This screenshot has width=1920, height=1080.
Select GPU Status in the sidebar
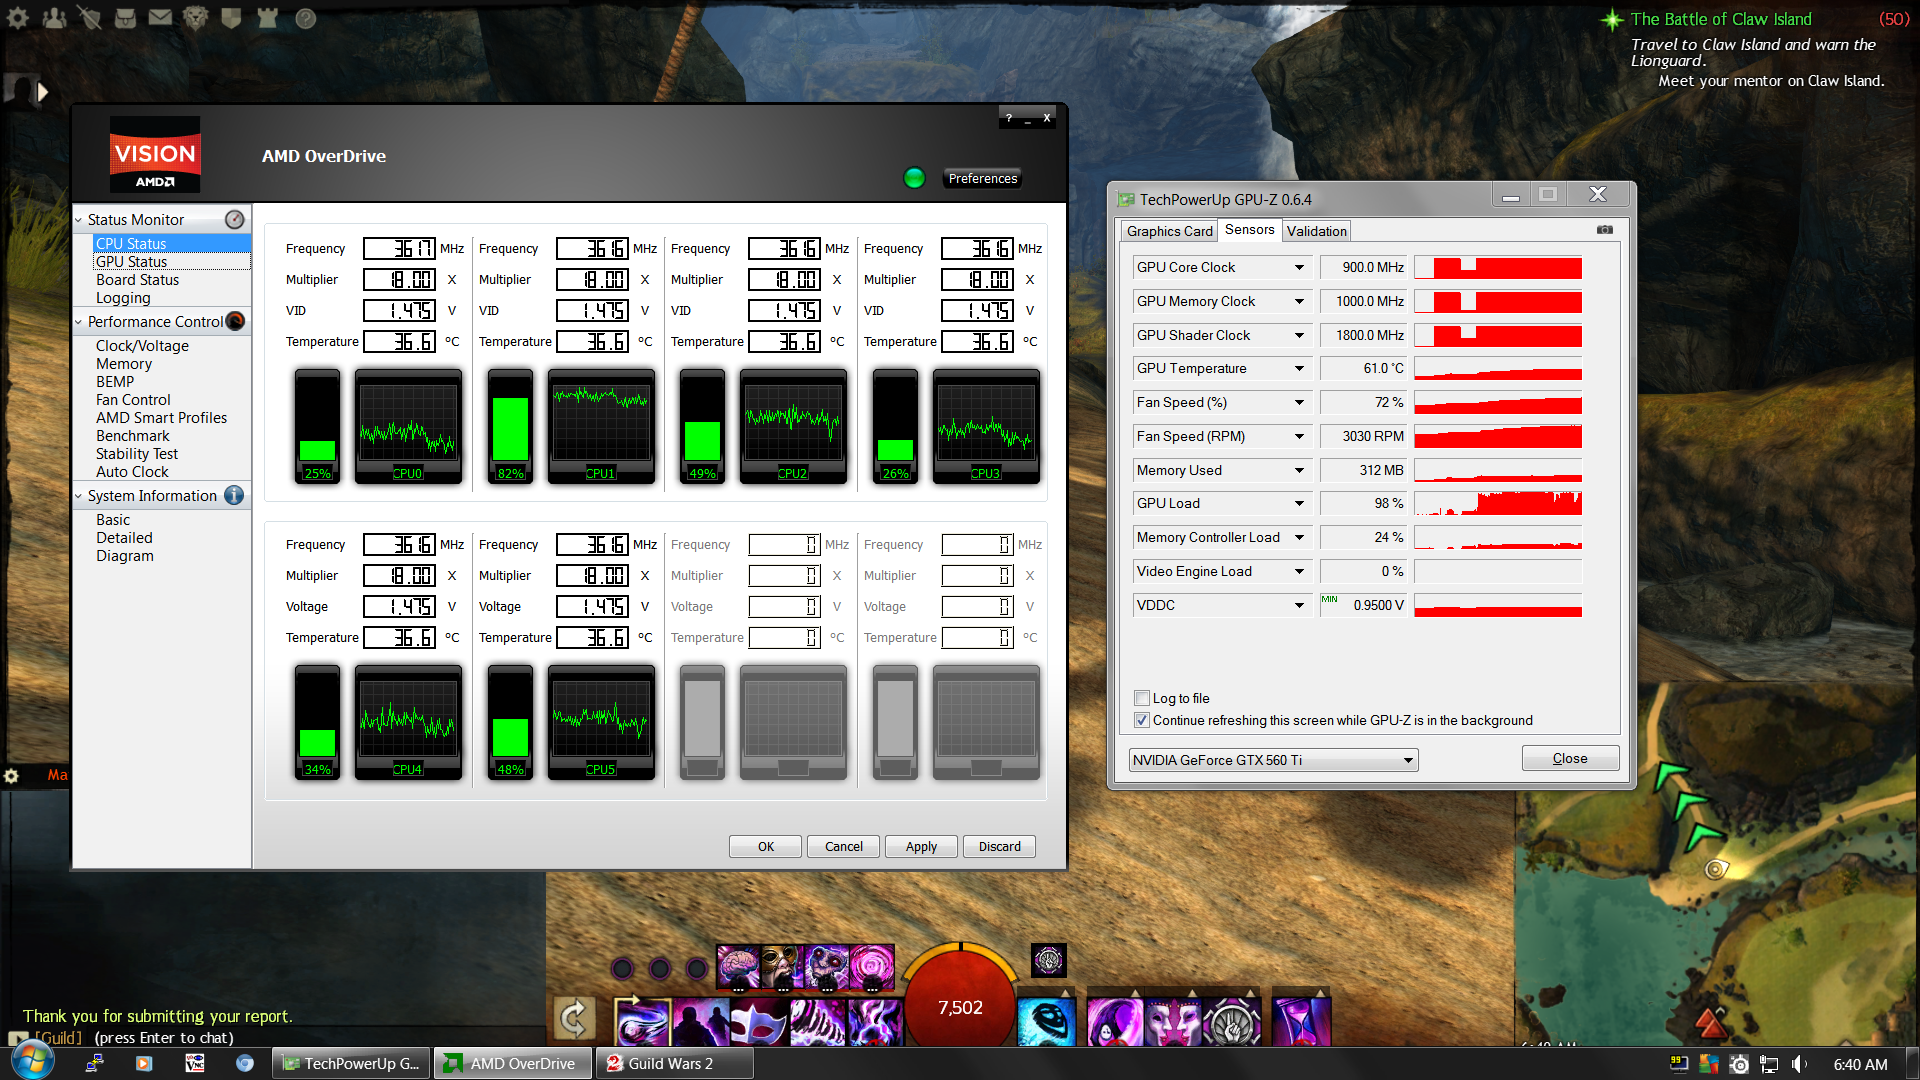(x=132, y=262)
